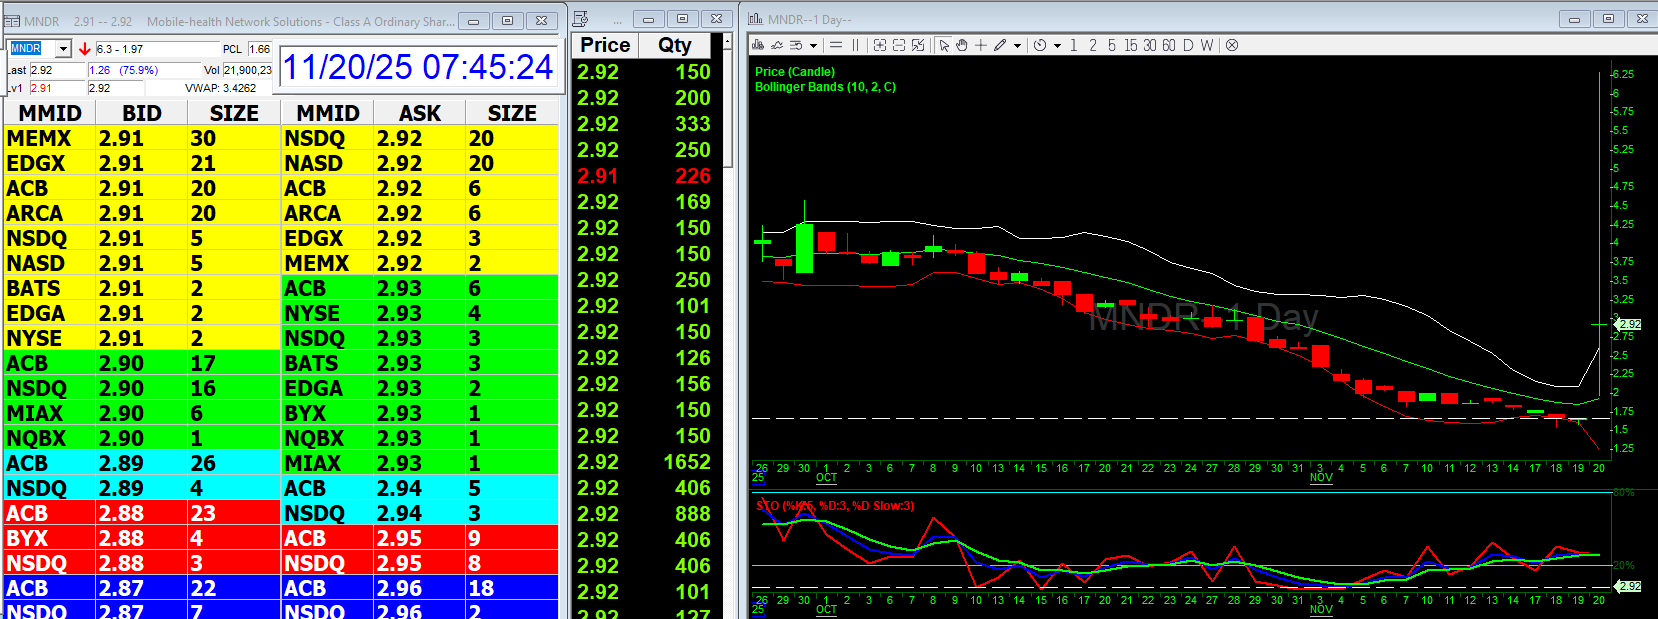This screenshot has width=1658, height=619.
Task: Open the MNDR symbol dropdown arrow
Action: (63, 49)
